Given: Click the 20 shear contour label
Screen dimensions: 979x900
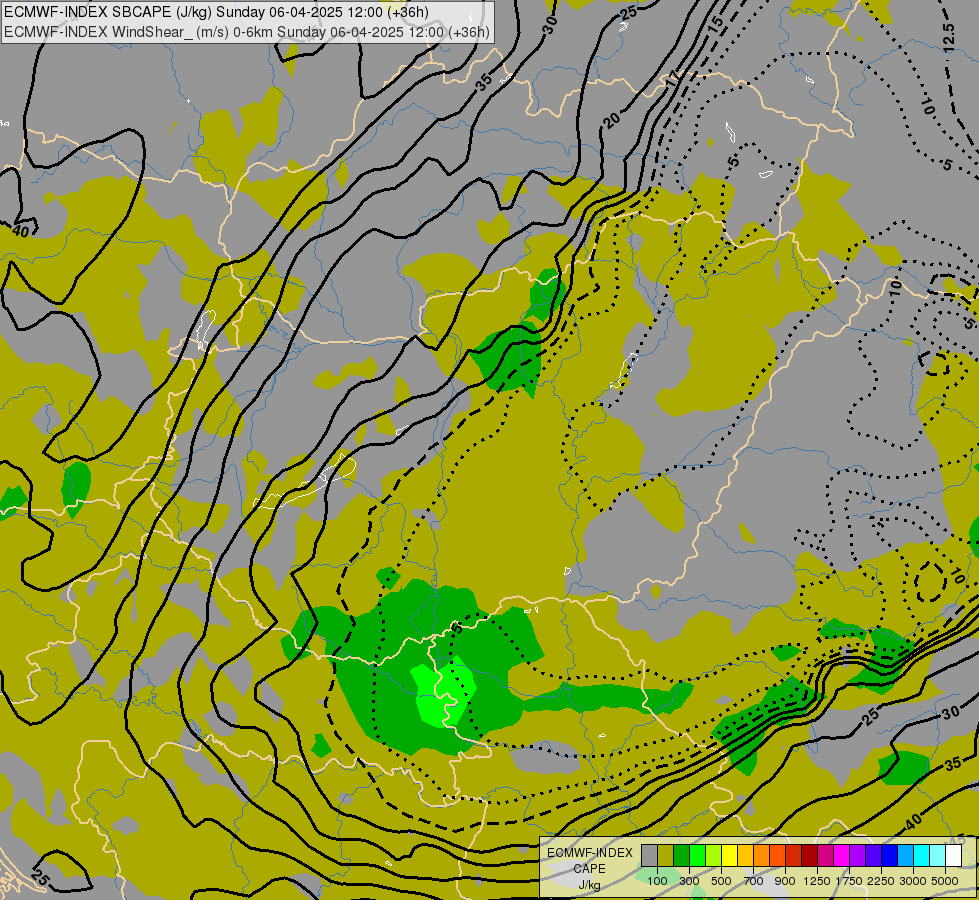Looking at the screenshot, I should click(x=611, y=119).
